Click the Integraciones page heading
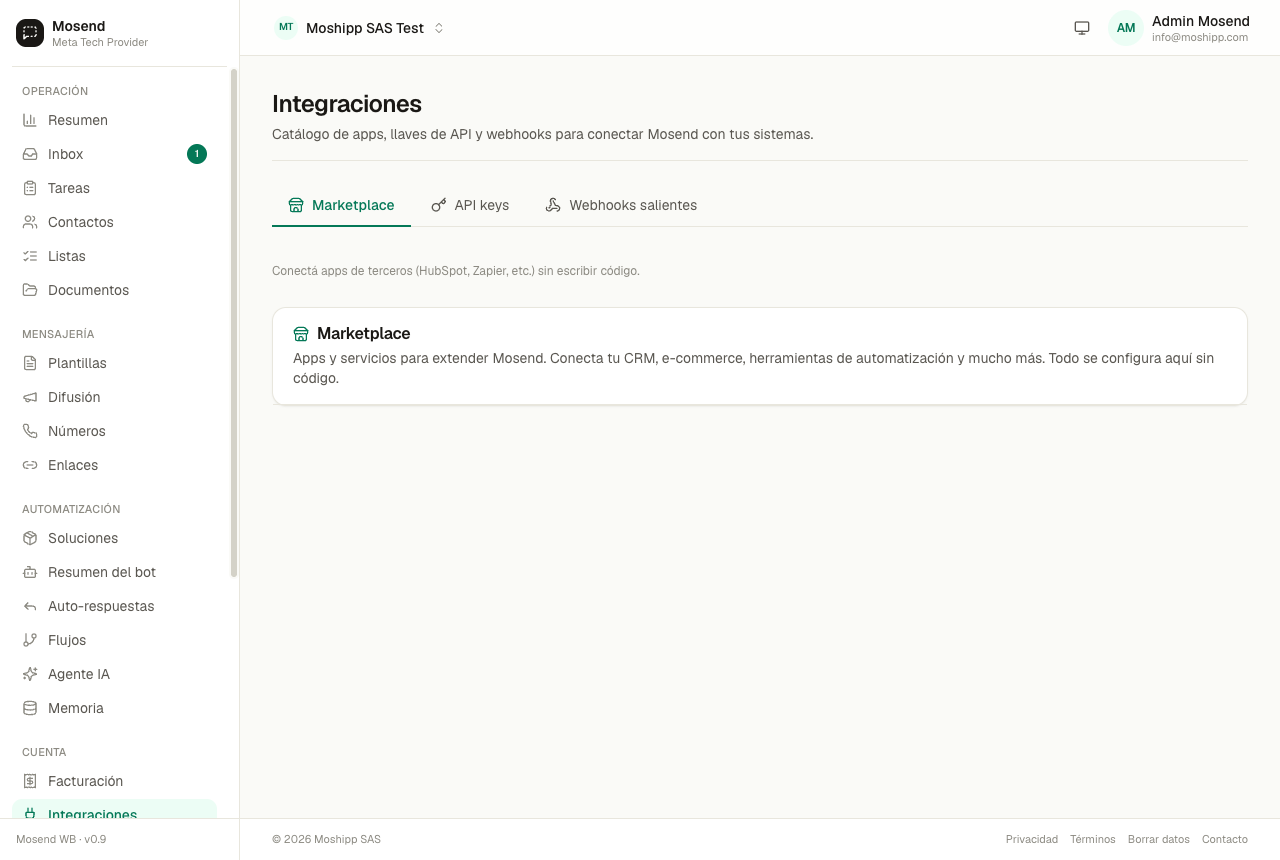1280x860 pixels. (x=347, y=104)
